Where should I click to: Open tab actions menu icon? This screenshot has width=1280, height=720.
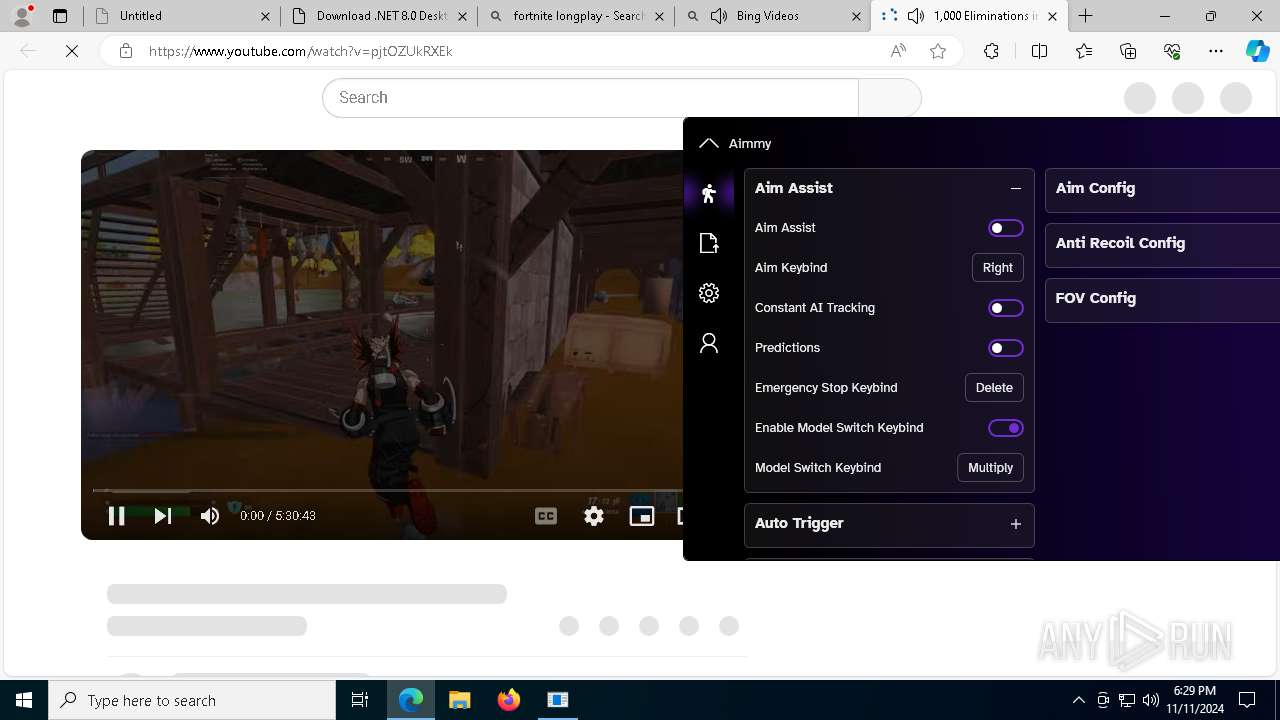60,16
